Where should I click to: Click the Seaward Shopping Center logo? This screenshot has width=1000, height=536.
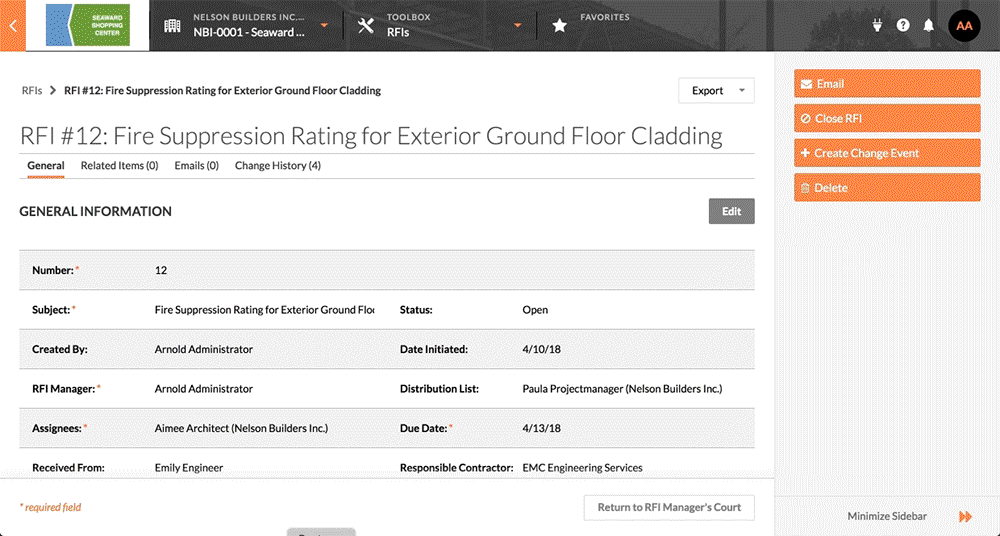click(87, 26)
